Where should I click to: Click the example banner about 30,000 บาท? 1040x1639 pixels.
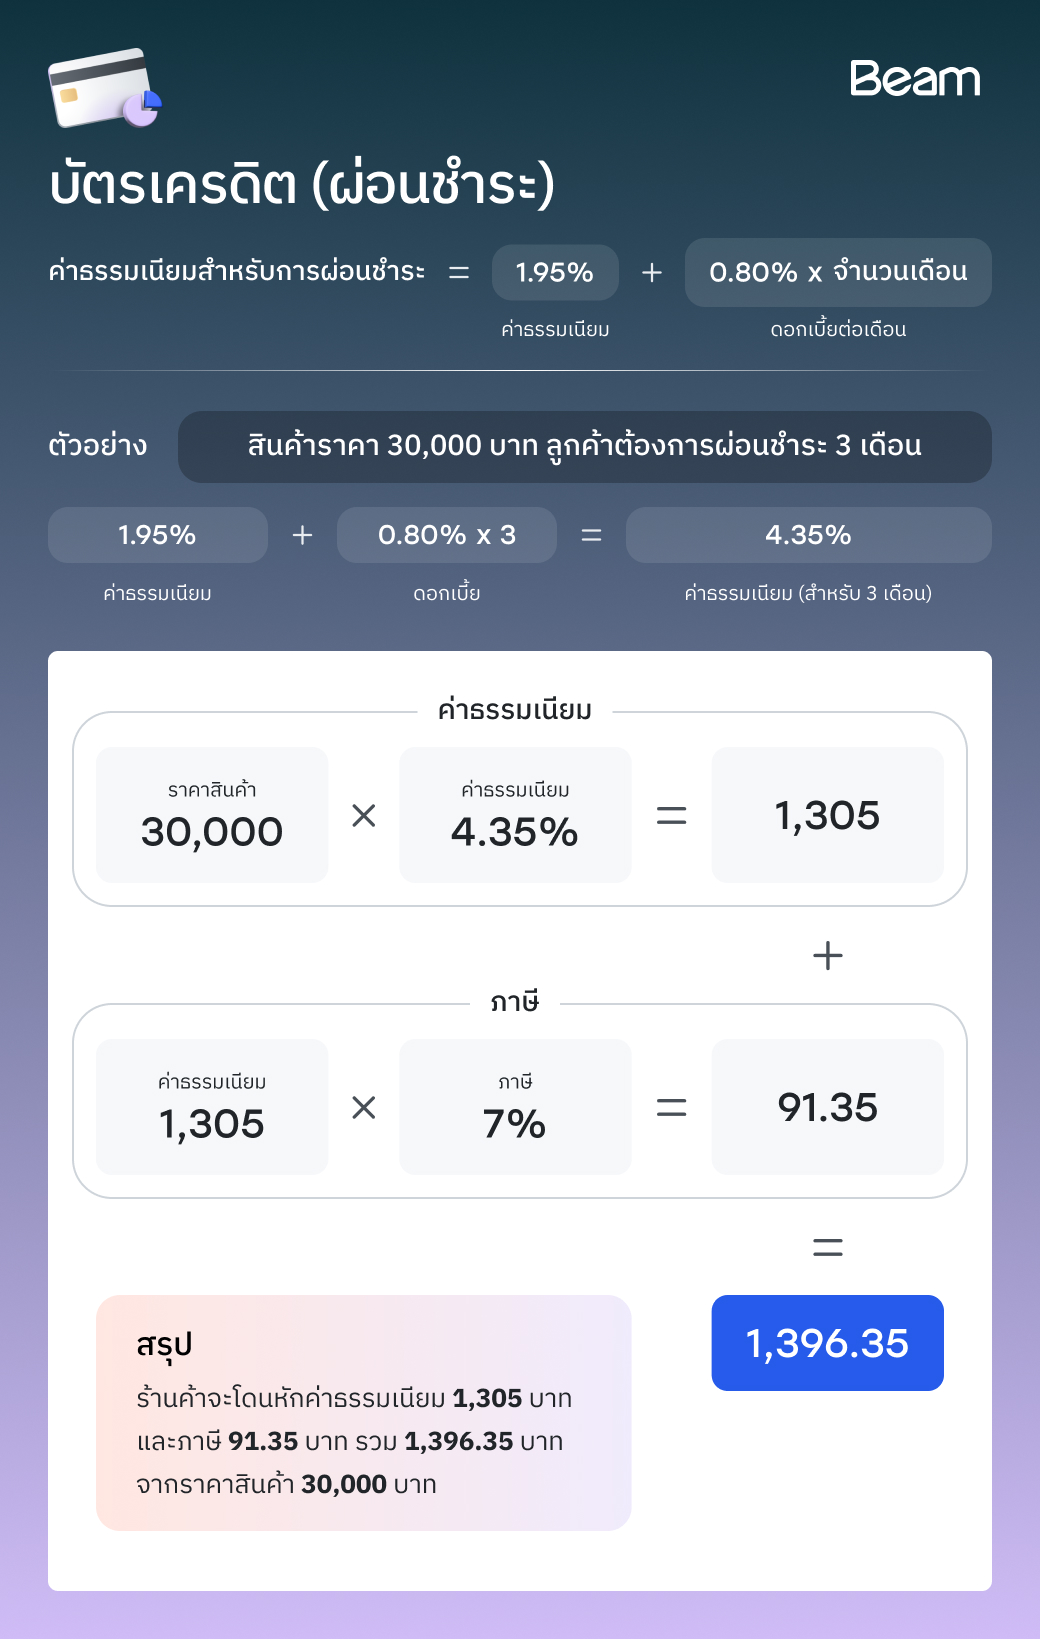pyautogui.click(x=585, y=447)
